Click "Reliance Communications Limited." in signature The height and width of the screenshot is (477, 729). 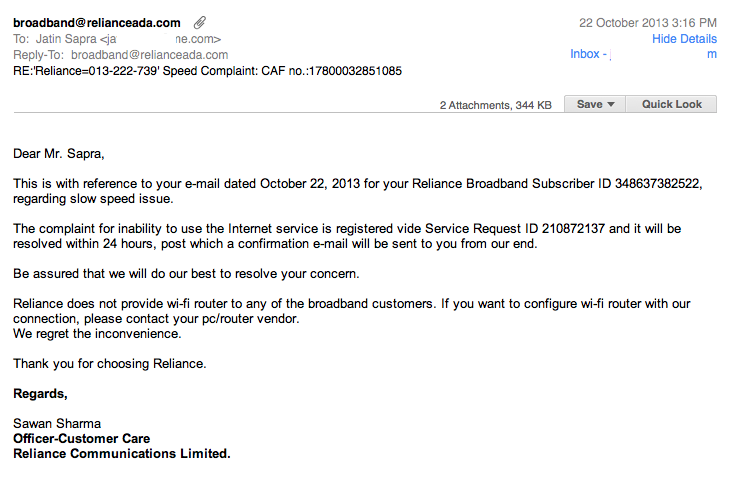pyautogui.click(x=121, y=453)
